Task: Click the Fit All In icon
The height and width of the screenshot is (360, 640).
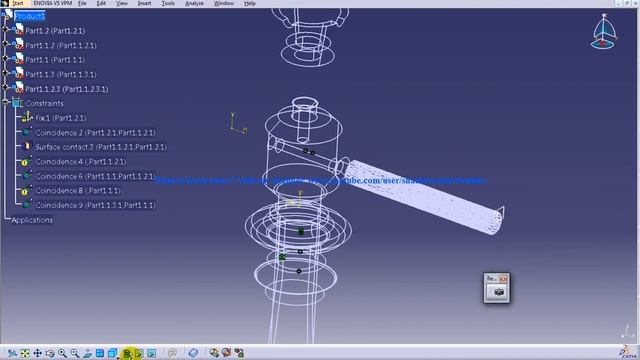Action: pos(25,353)
